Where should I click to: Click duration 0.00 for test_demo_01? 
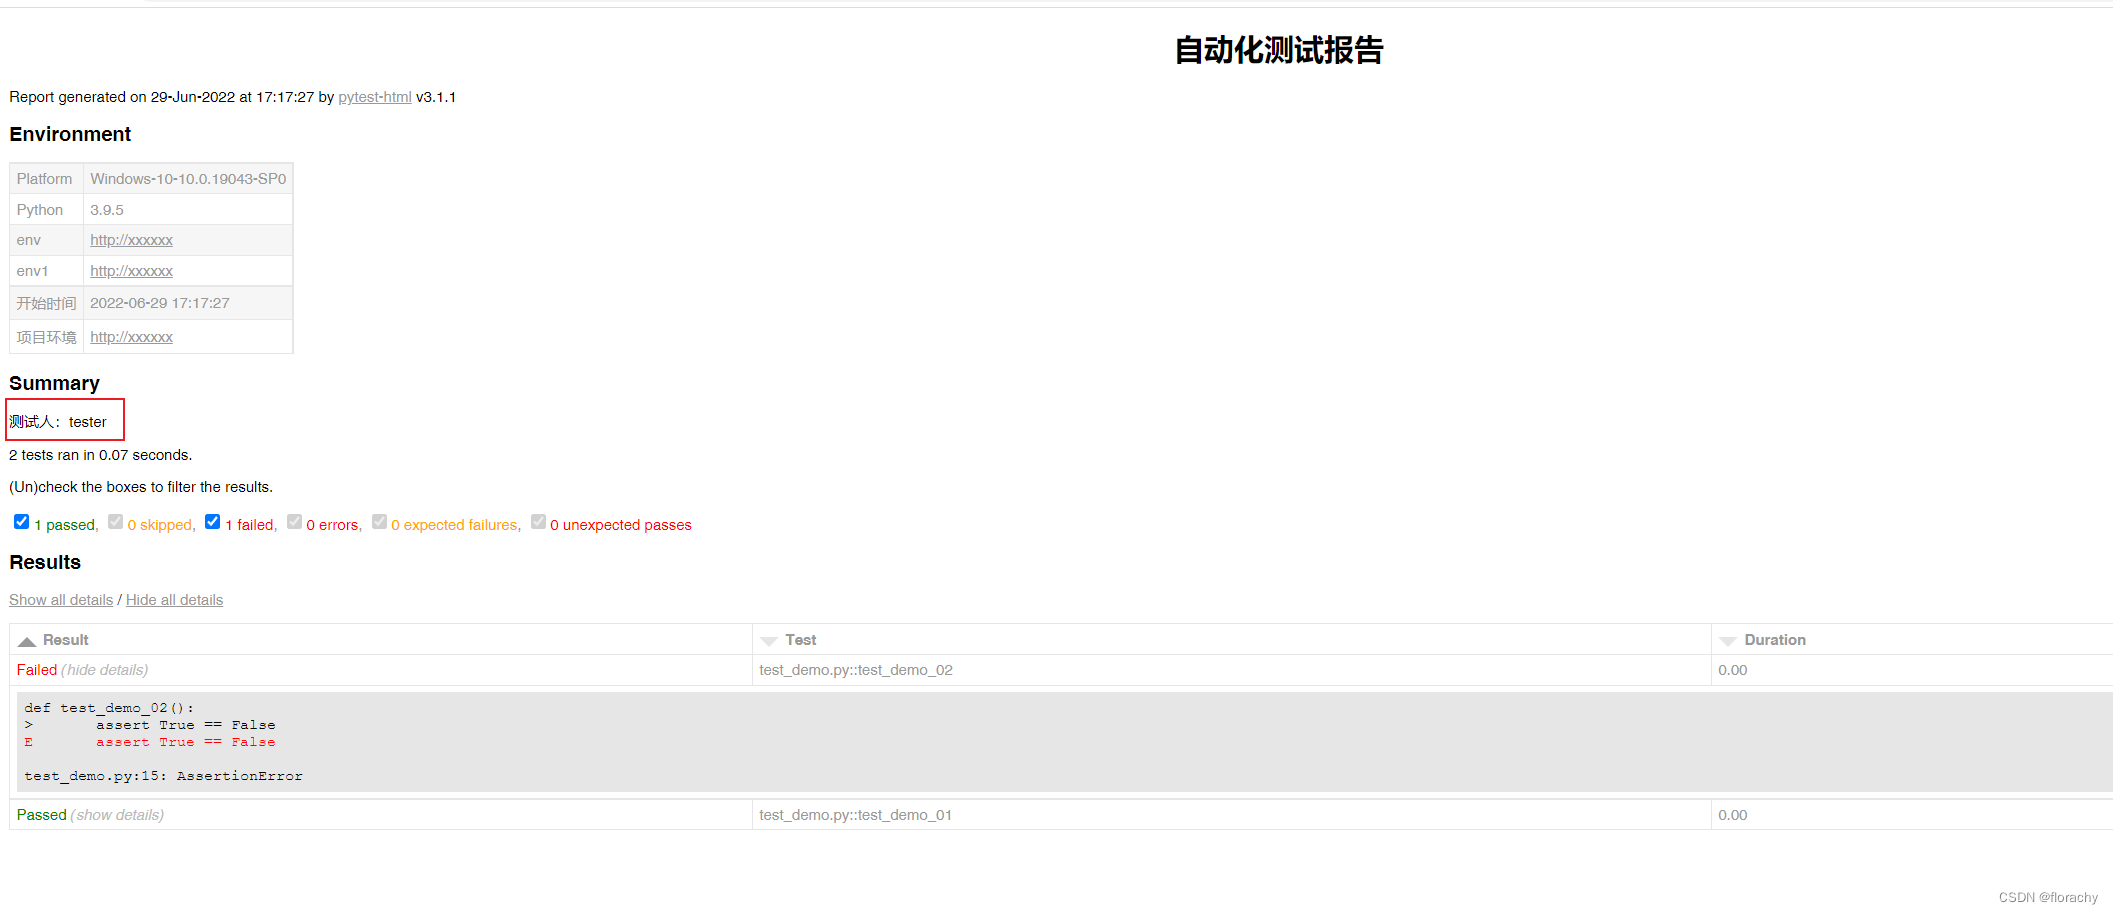pos(1733,815)
